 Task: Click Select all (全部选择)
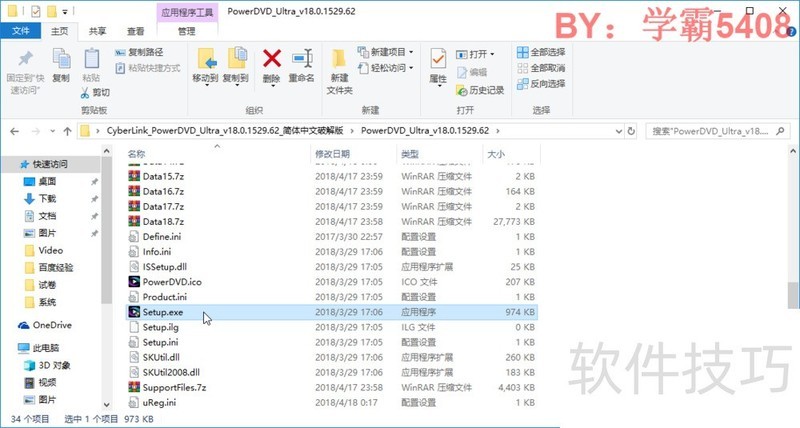coord(541,52)
